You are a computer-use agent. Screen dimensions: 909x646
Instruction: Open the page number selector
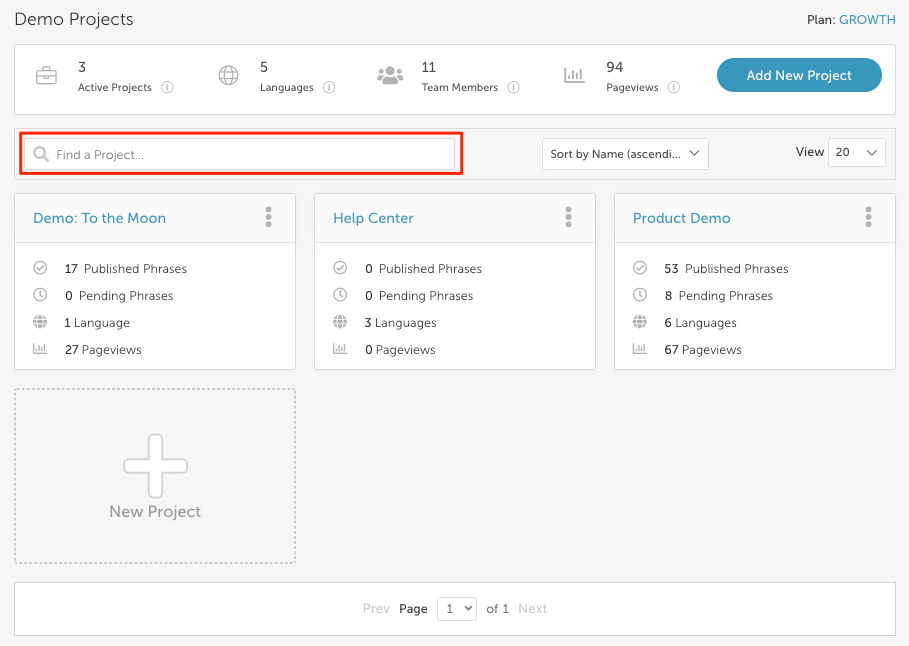coord(457,609)
